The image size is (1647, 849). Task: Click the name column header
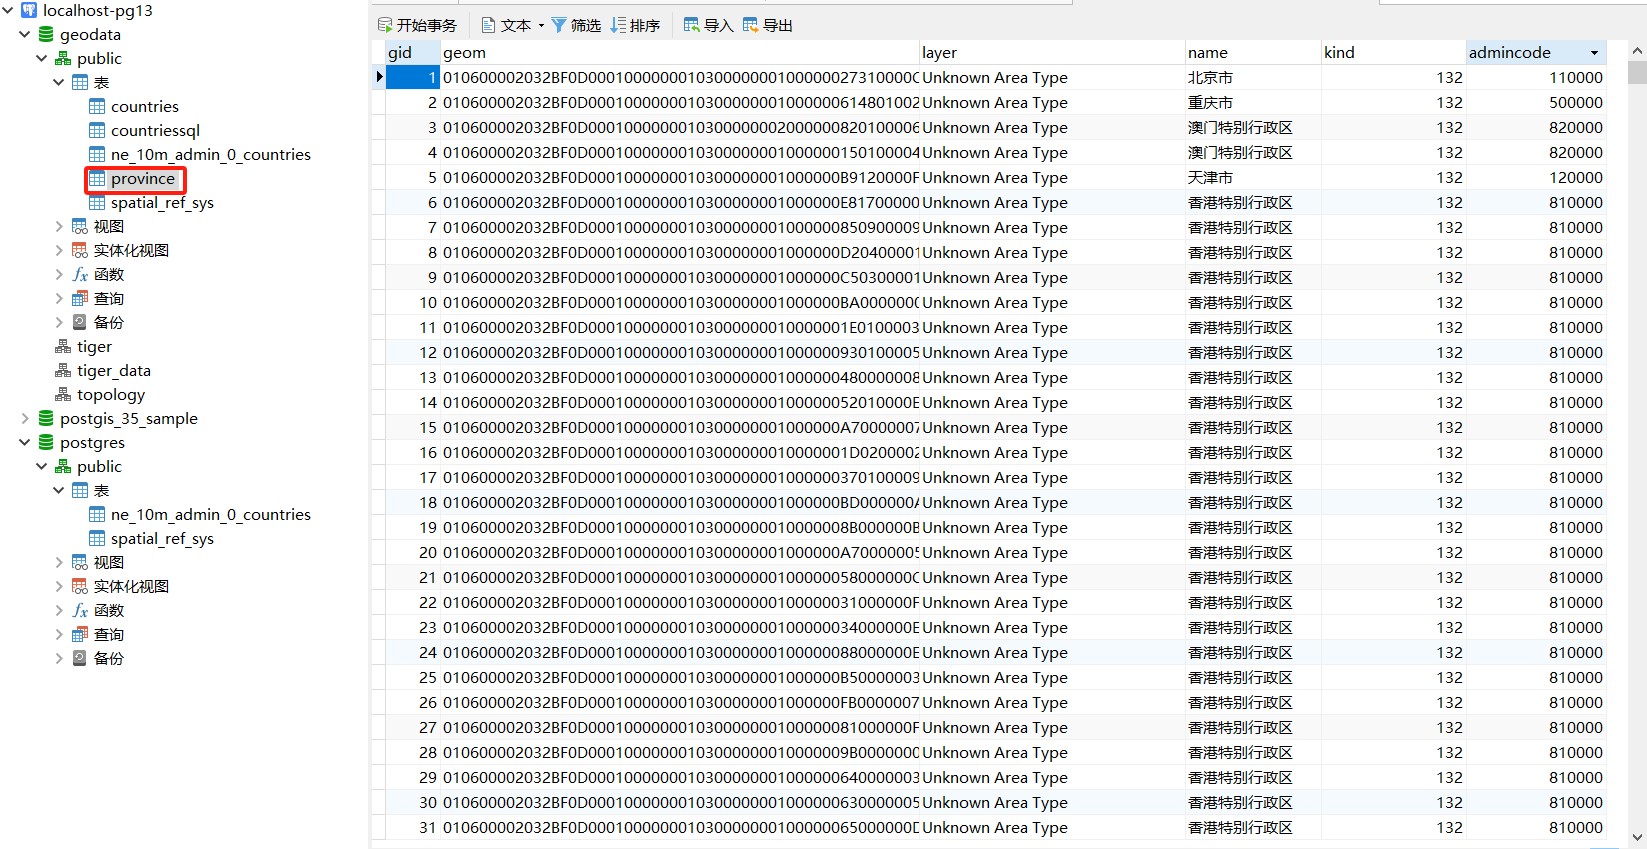pos(1253,52)
